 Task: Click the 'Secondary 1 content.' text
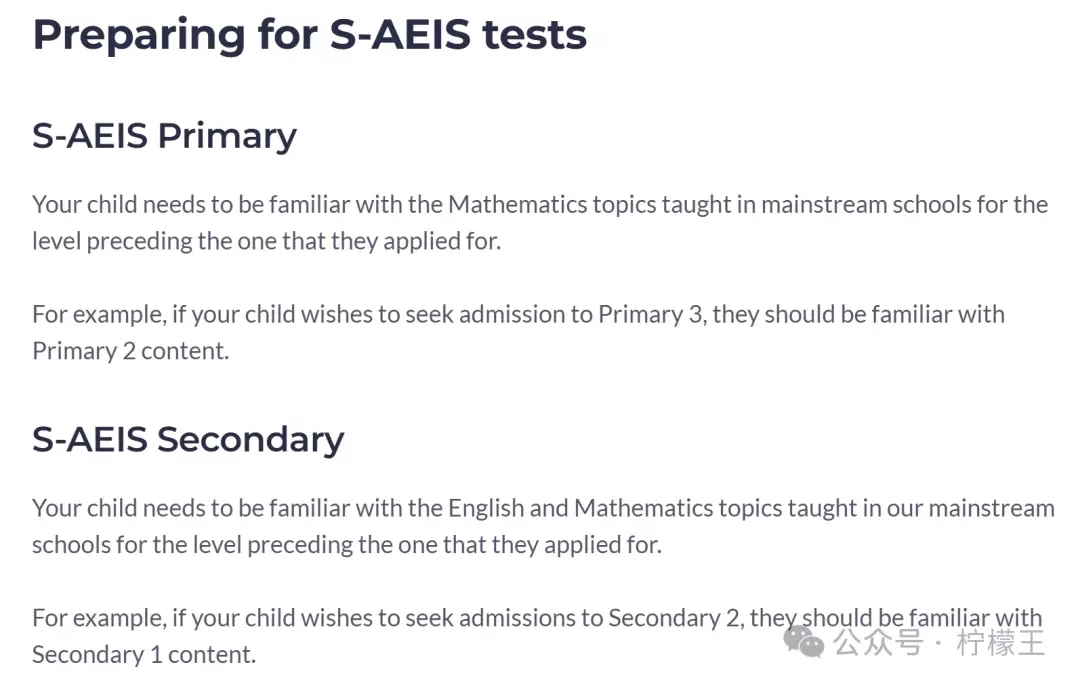[144, 655]
